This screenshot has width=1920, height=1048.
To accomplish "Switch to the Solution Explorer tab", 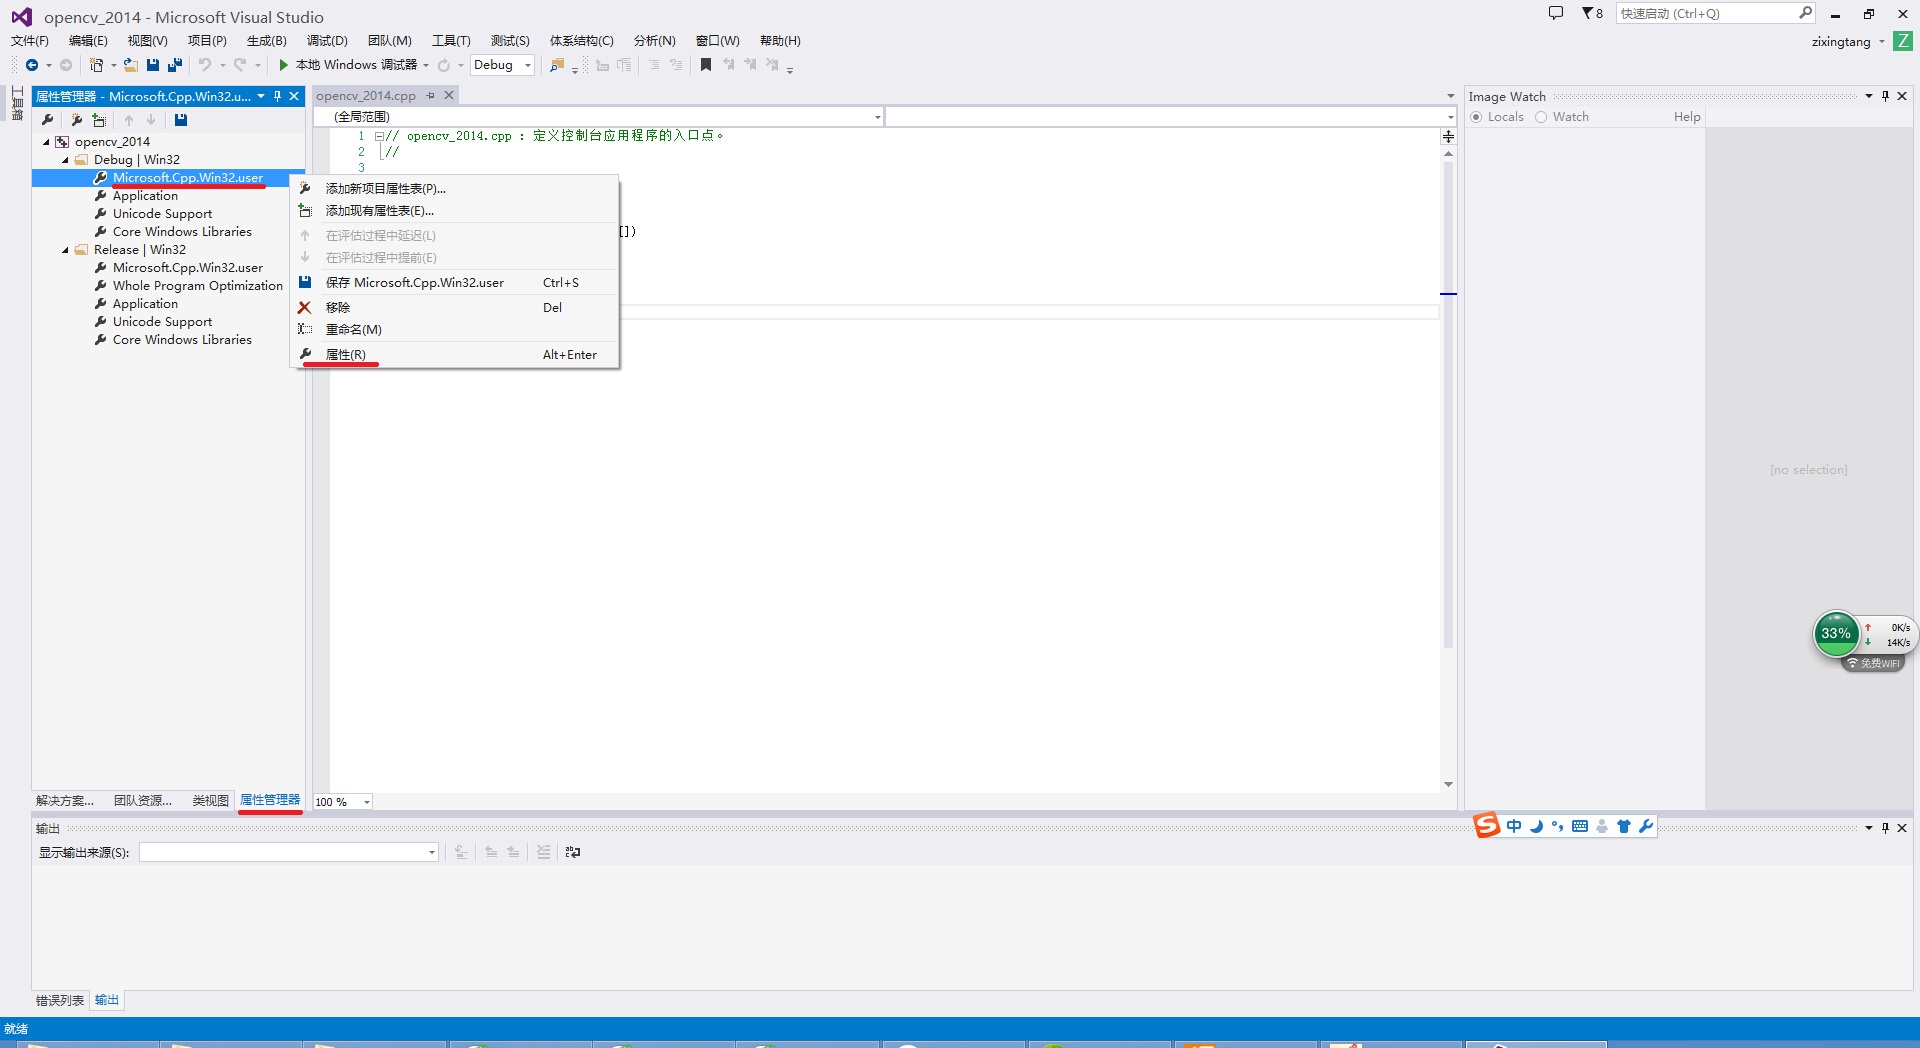I will (65, 801).
